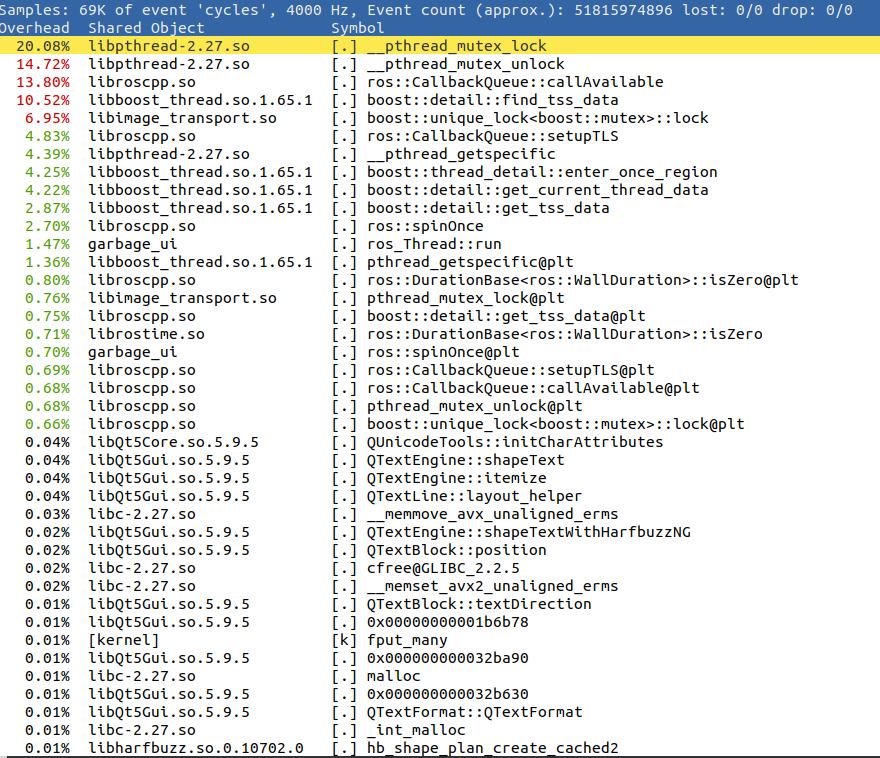Viewport: 880px width, 758px height.
Task: Click address 0x000000000032b630 symbol
Action: pos(447,694)
